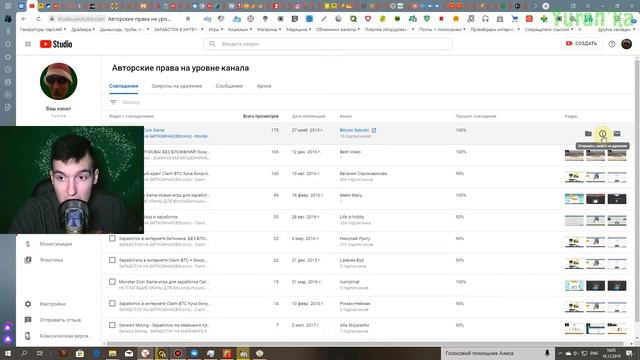Screen dimensions: 640x360
Task: Open the Bitcoin Satoshi channel link
Action: tap(354, 130)
